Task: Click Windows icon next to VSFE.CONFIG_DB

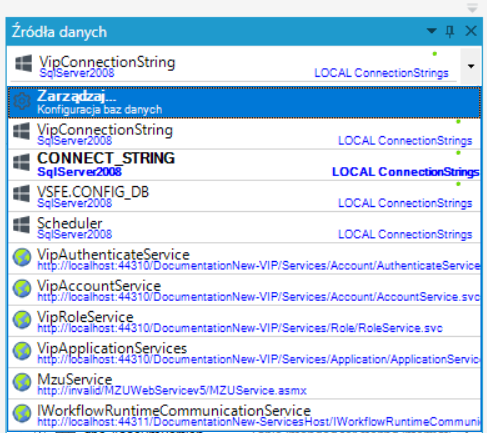Action: point(21,194)
